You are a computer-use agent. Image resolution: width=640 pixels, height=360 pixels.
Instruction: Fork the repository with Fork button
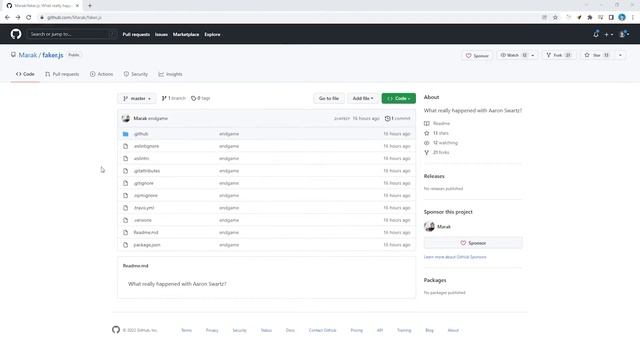tap(559, 55)
